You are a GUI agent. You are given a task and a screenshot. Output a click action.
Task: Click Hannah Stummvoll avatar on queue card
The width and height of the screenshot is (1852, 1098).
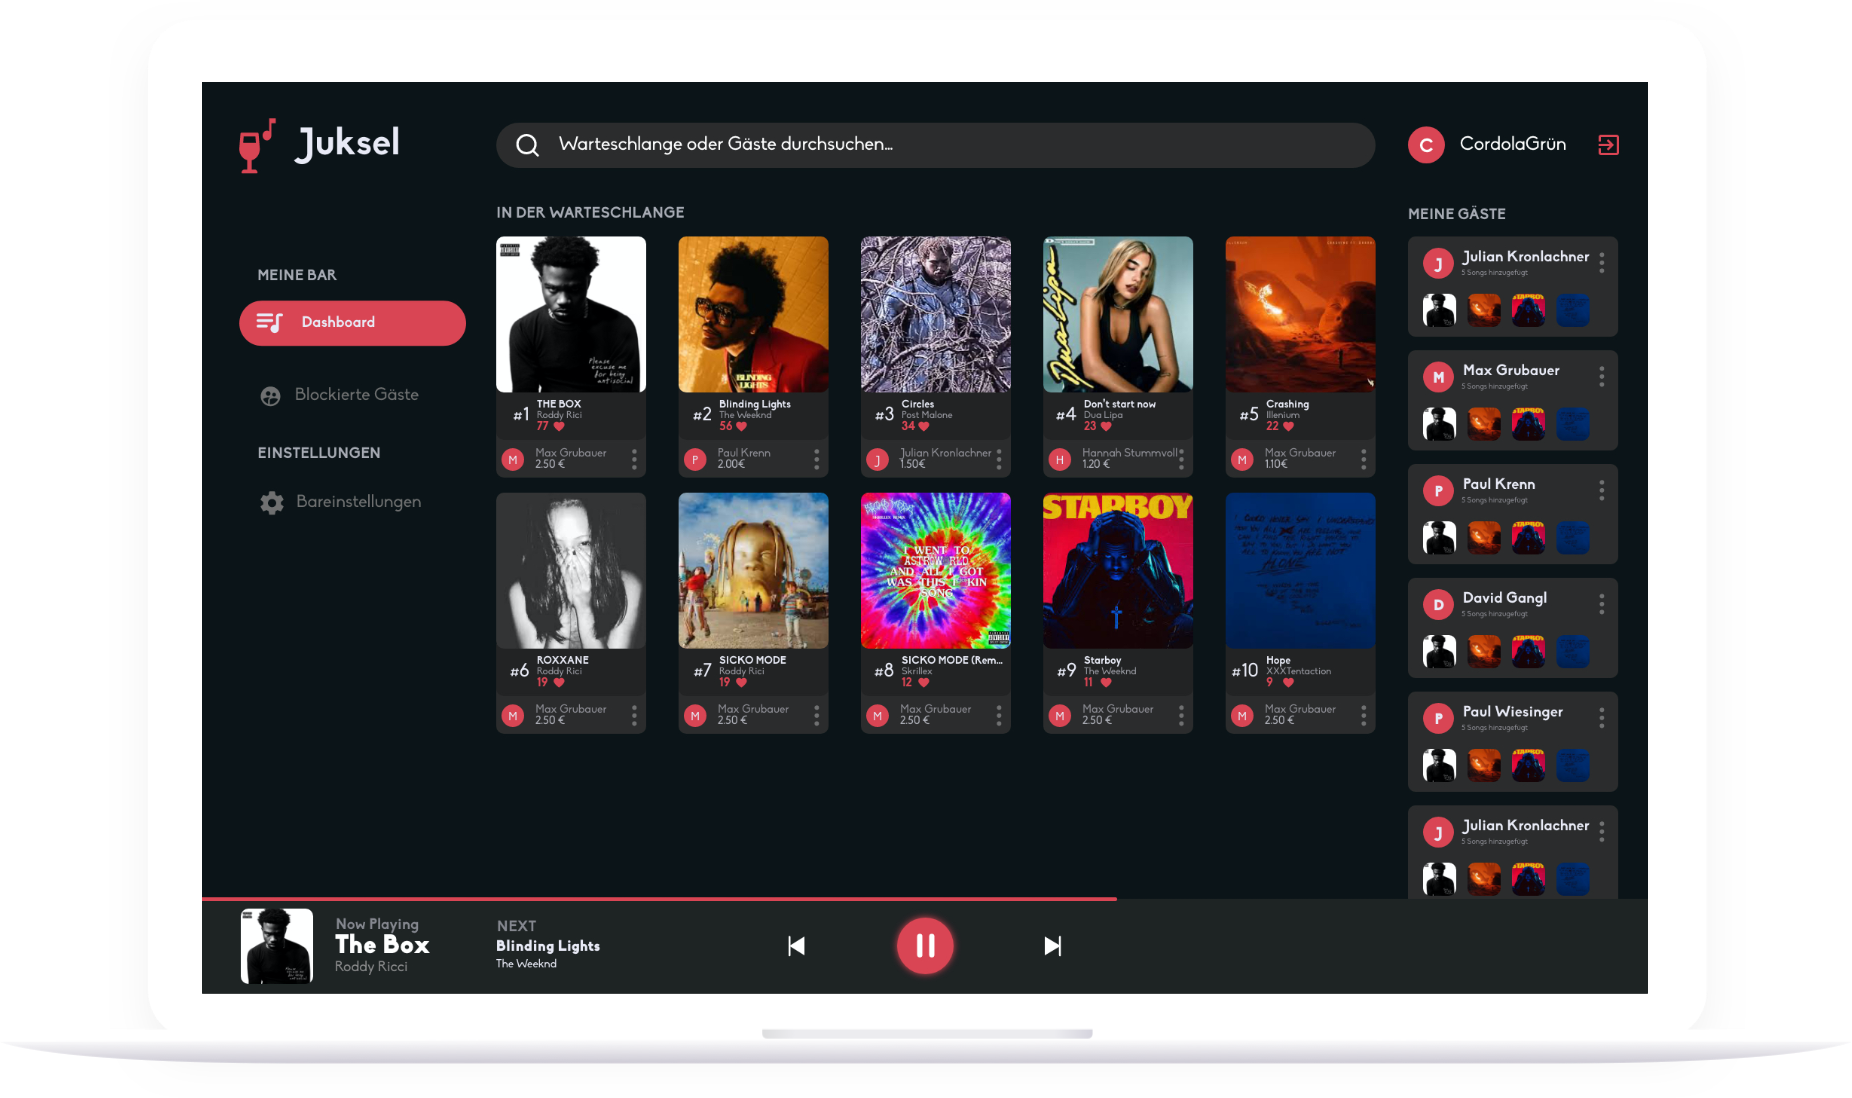pos(1060,460)
